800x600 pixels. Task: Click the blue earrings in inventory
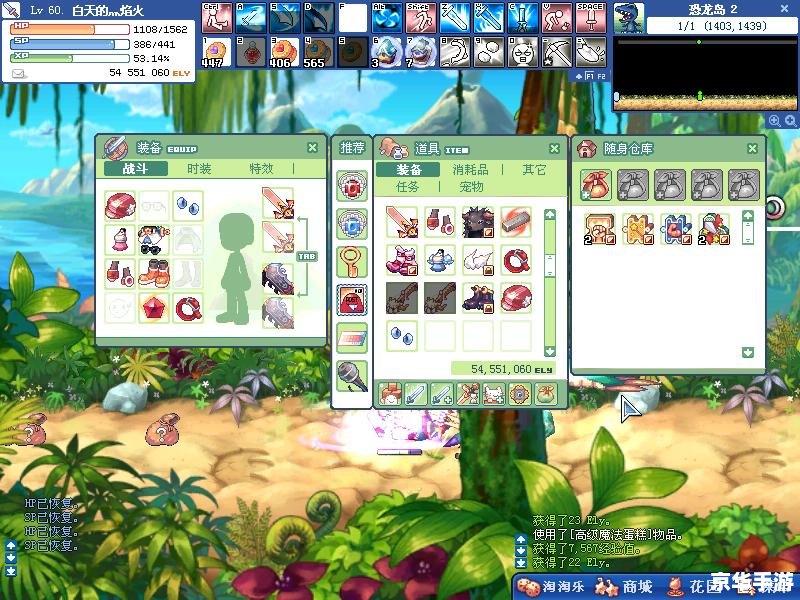[402, 336]
